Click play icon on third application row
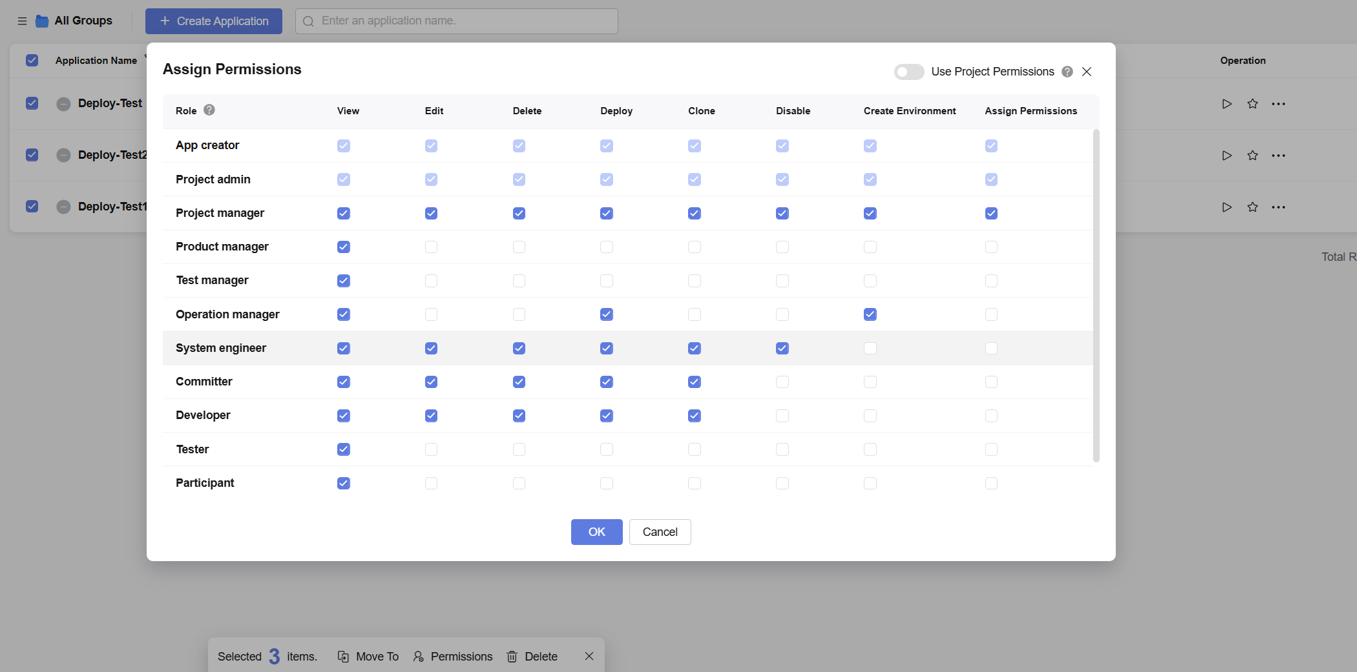 coord(1227,207)
